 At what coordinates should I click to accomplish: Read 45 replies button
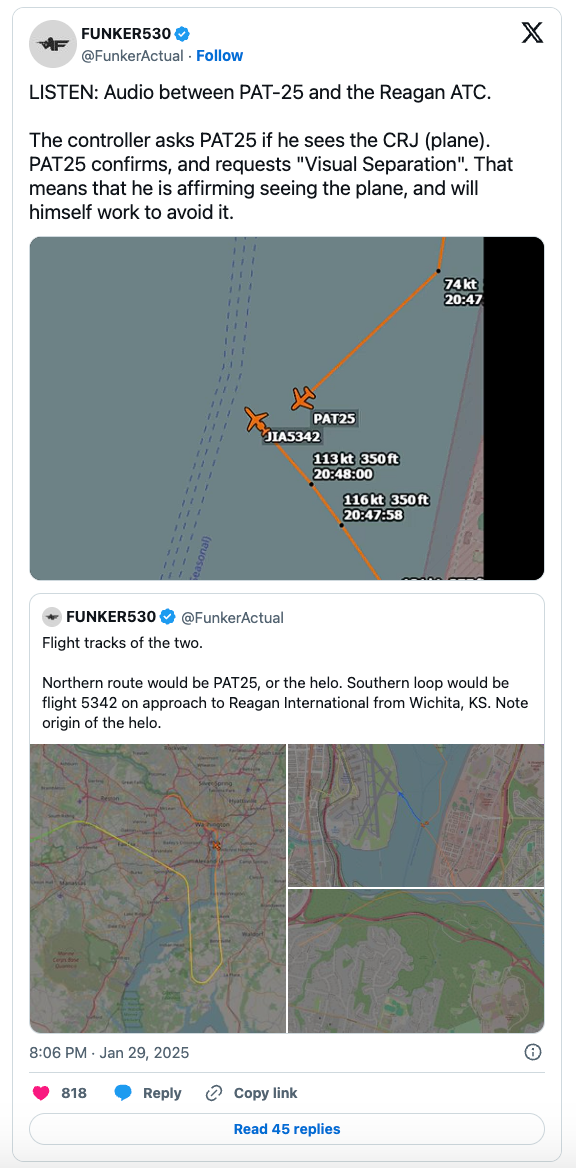pos(287,1129)
